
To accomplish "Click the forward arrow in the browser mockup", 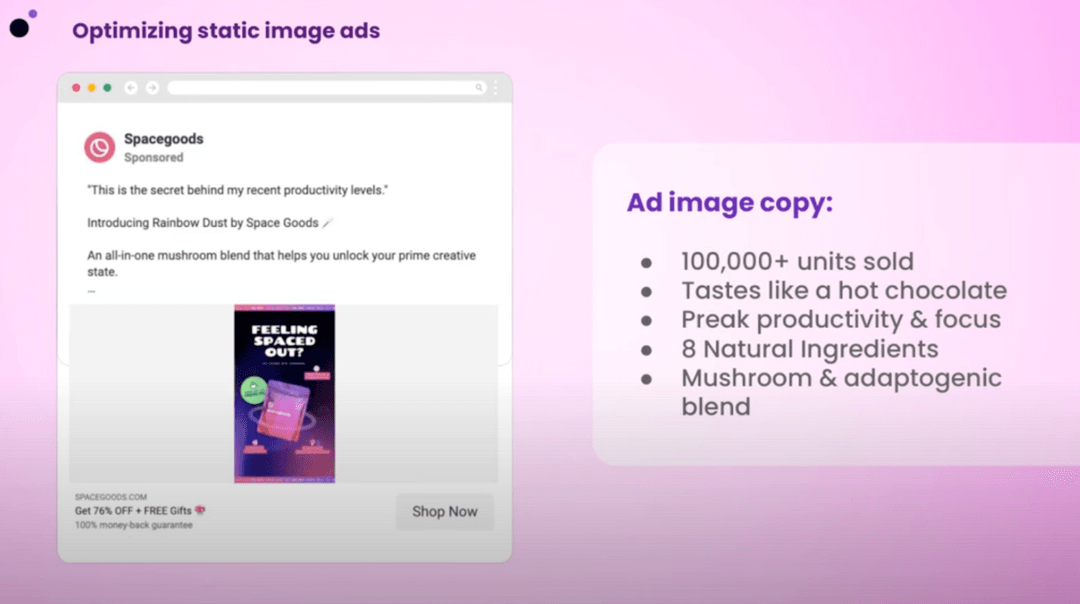I will (x=152, y=88).
